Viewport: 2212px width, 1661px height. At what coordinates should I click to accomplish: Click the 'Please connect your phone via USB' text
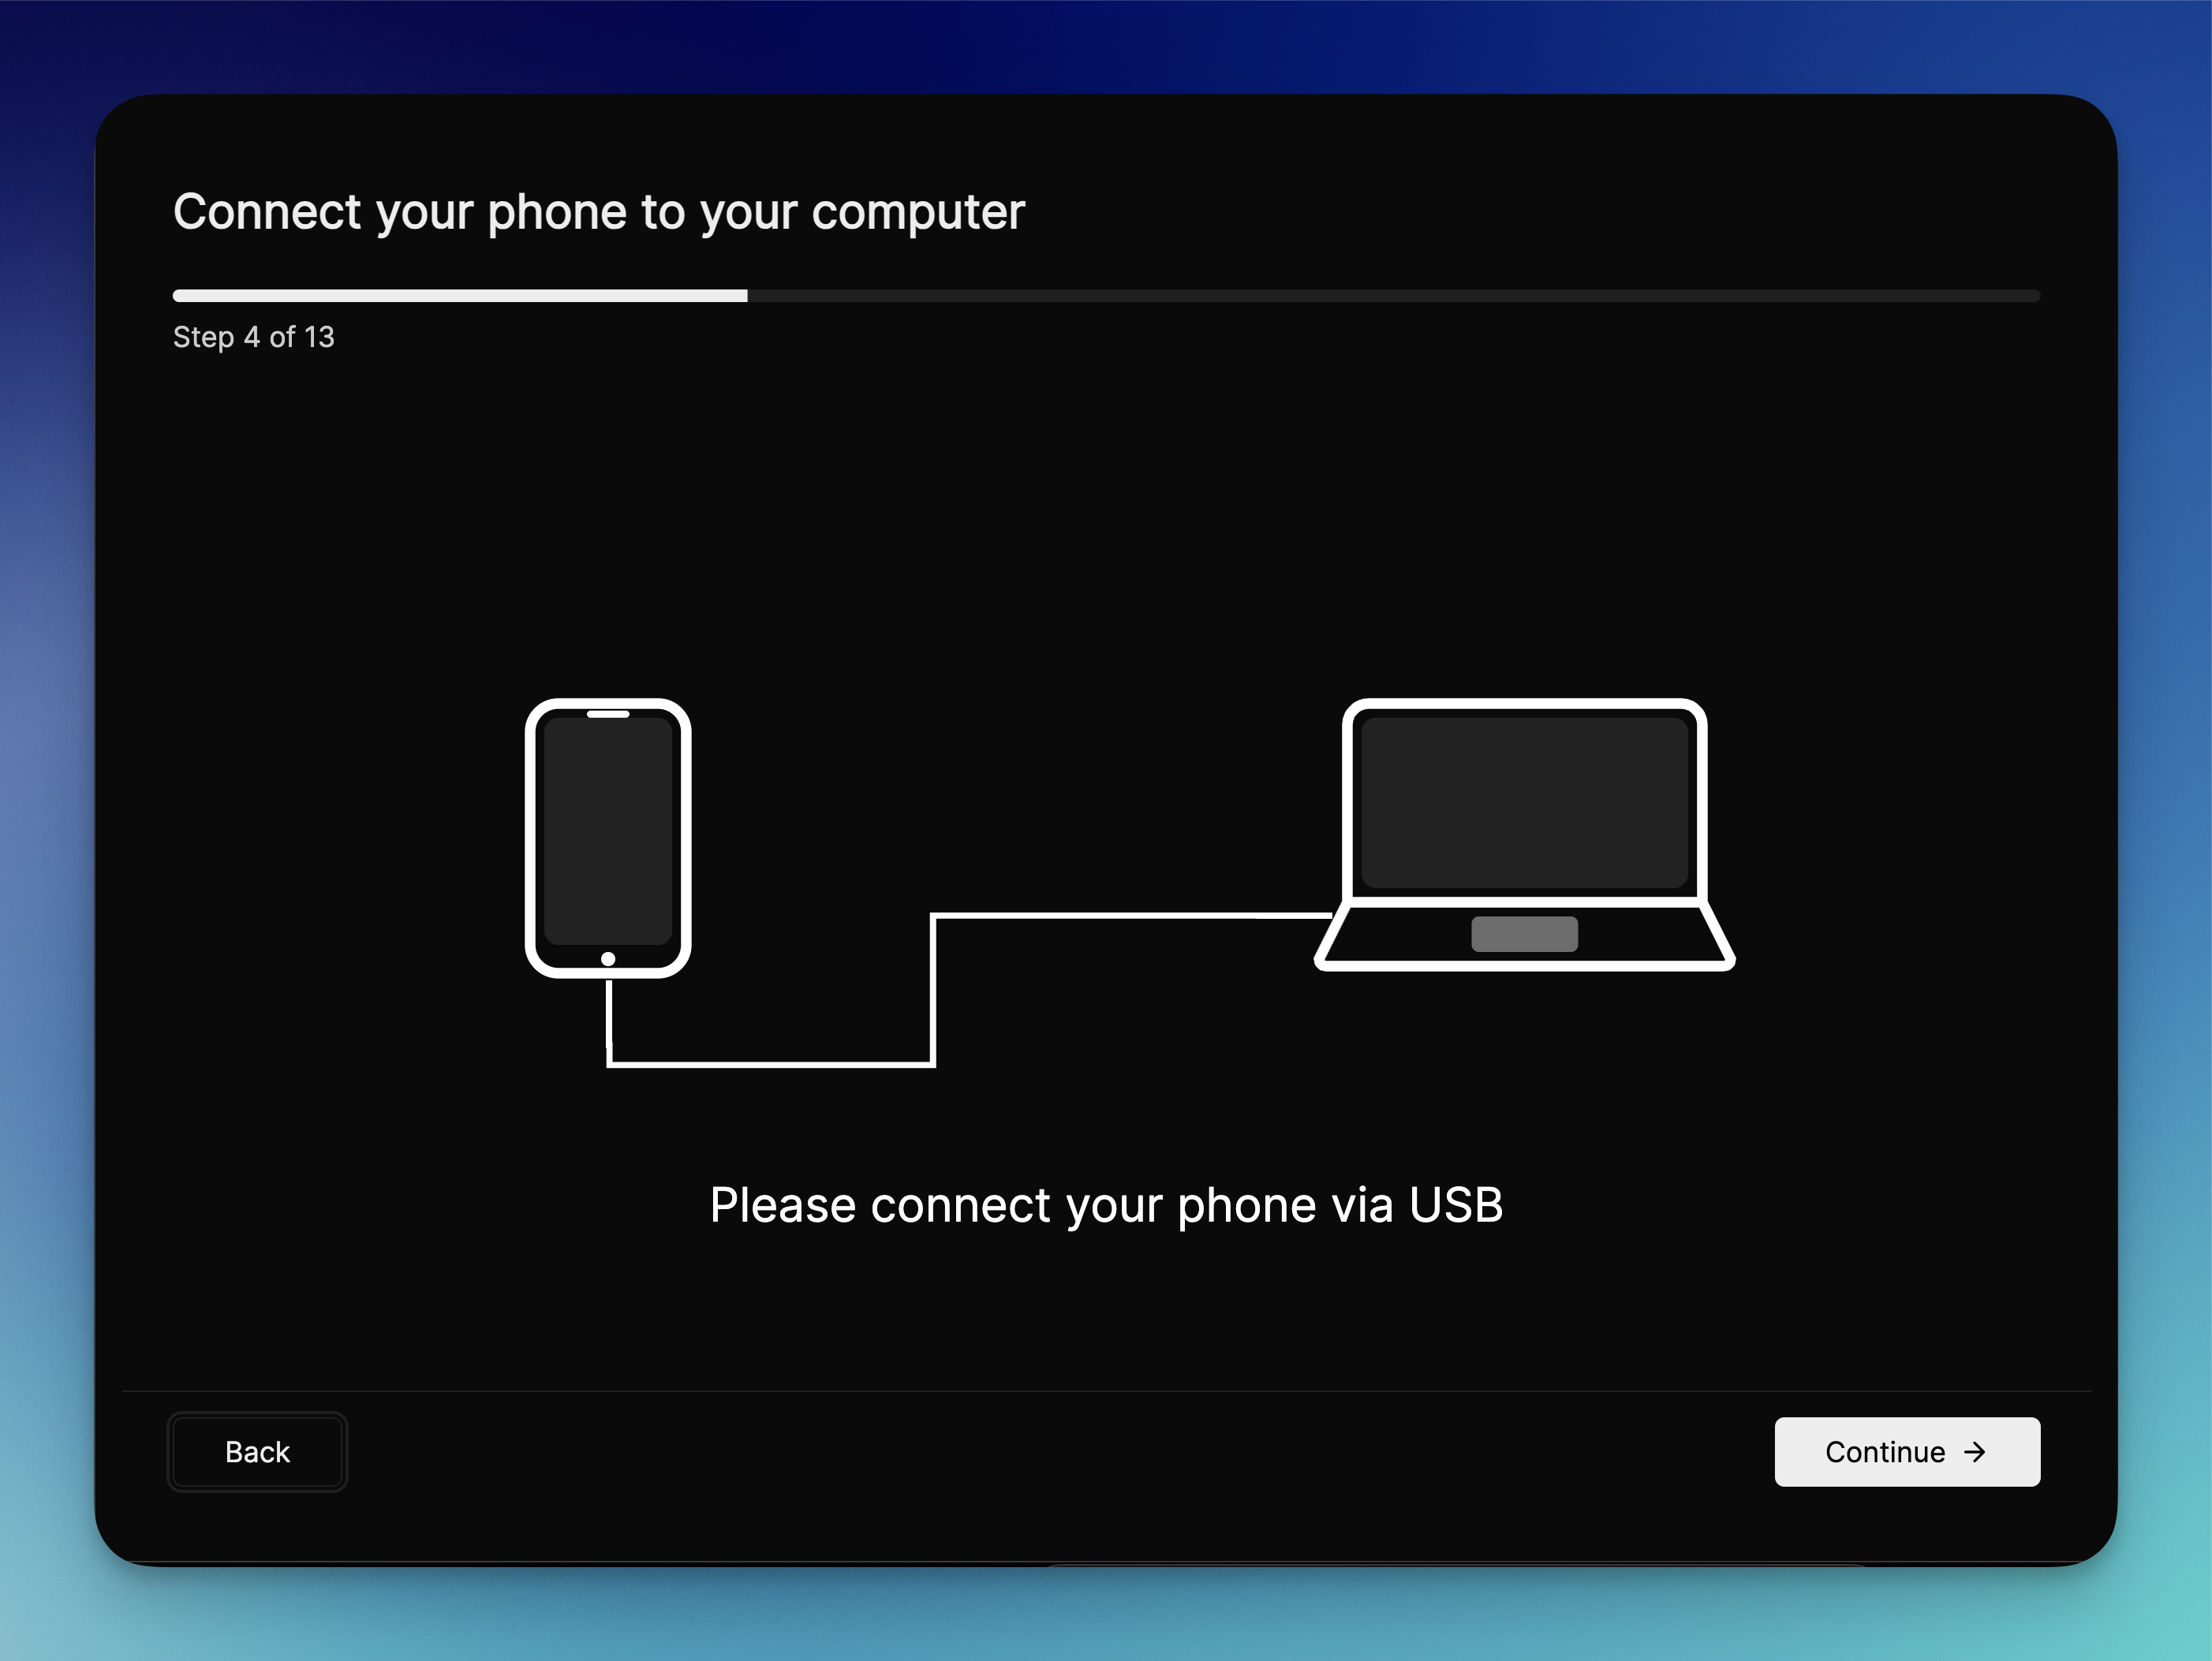pyautogui.click(x=1106, y=1205)
